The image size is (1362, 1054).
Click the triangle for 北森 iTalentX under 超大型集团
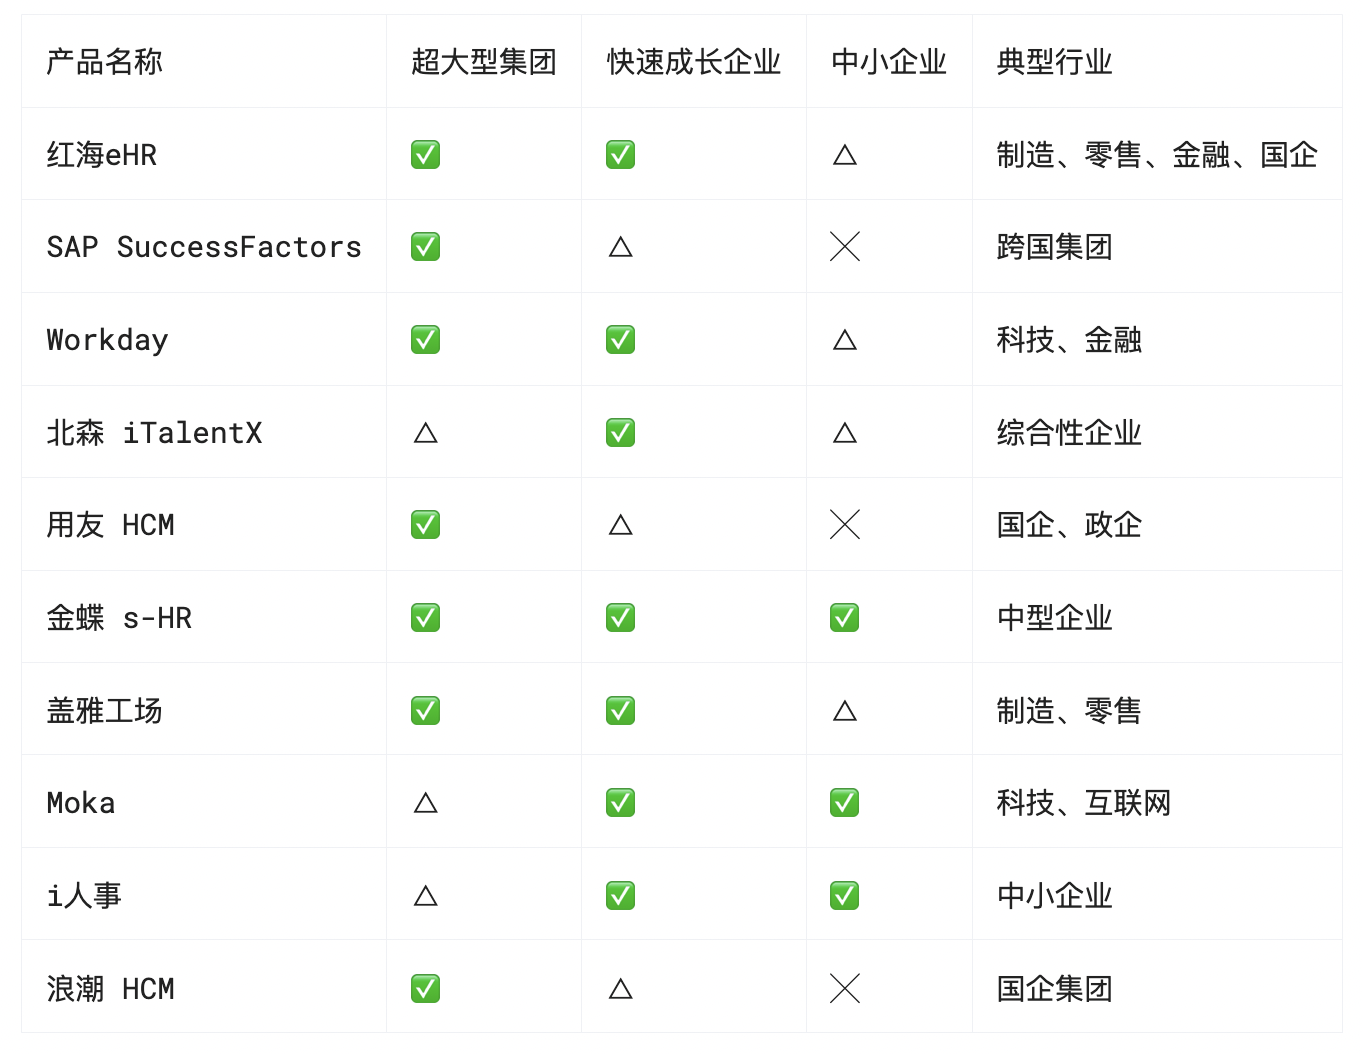pyautogui.click(x=425, y=433)
